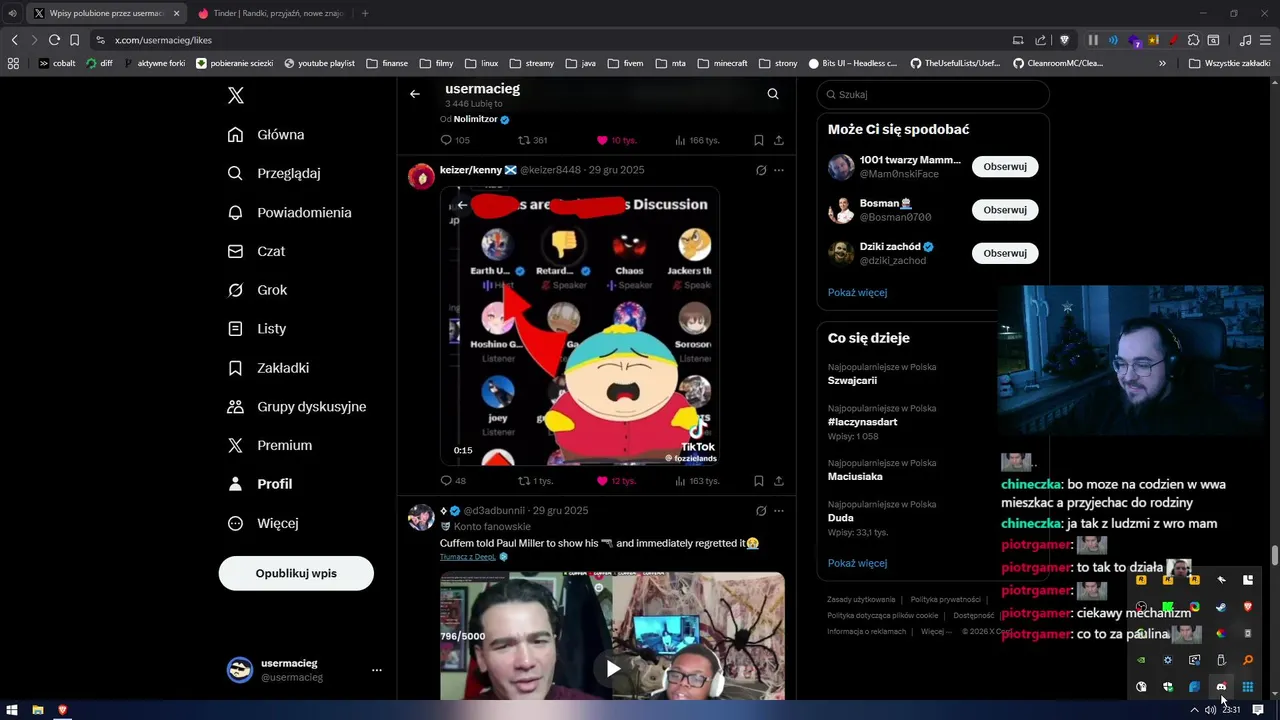The width and height of the screenshot is (1280, 720).
Task: Go to X home logo
Action: [x=236, y=95]
